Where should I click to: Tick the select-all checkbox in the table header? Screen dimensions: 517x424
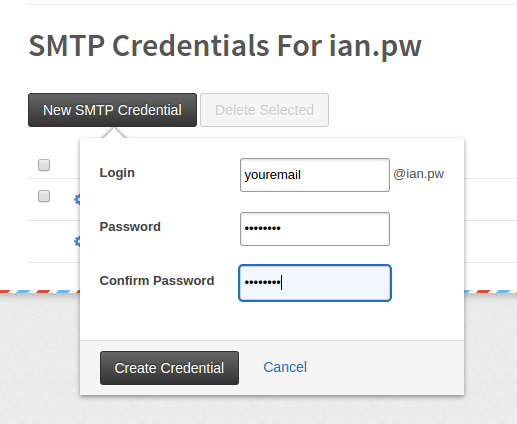[44, 165]
